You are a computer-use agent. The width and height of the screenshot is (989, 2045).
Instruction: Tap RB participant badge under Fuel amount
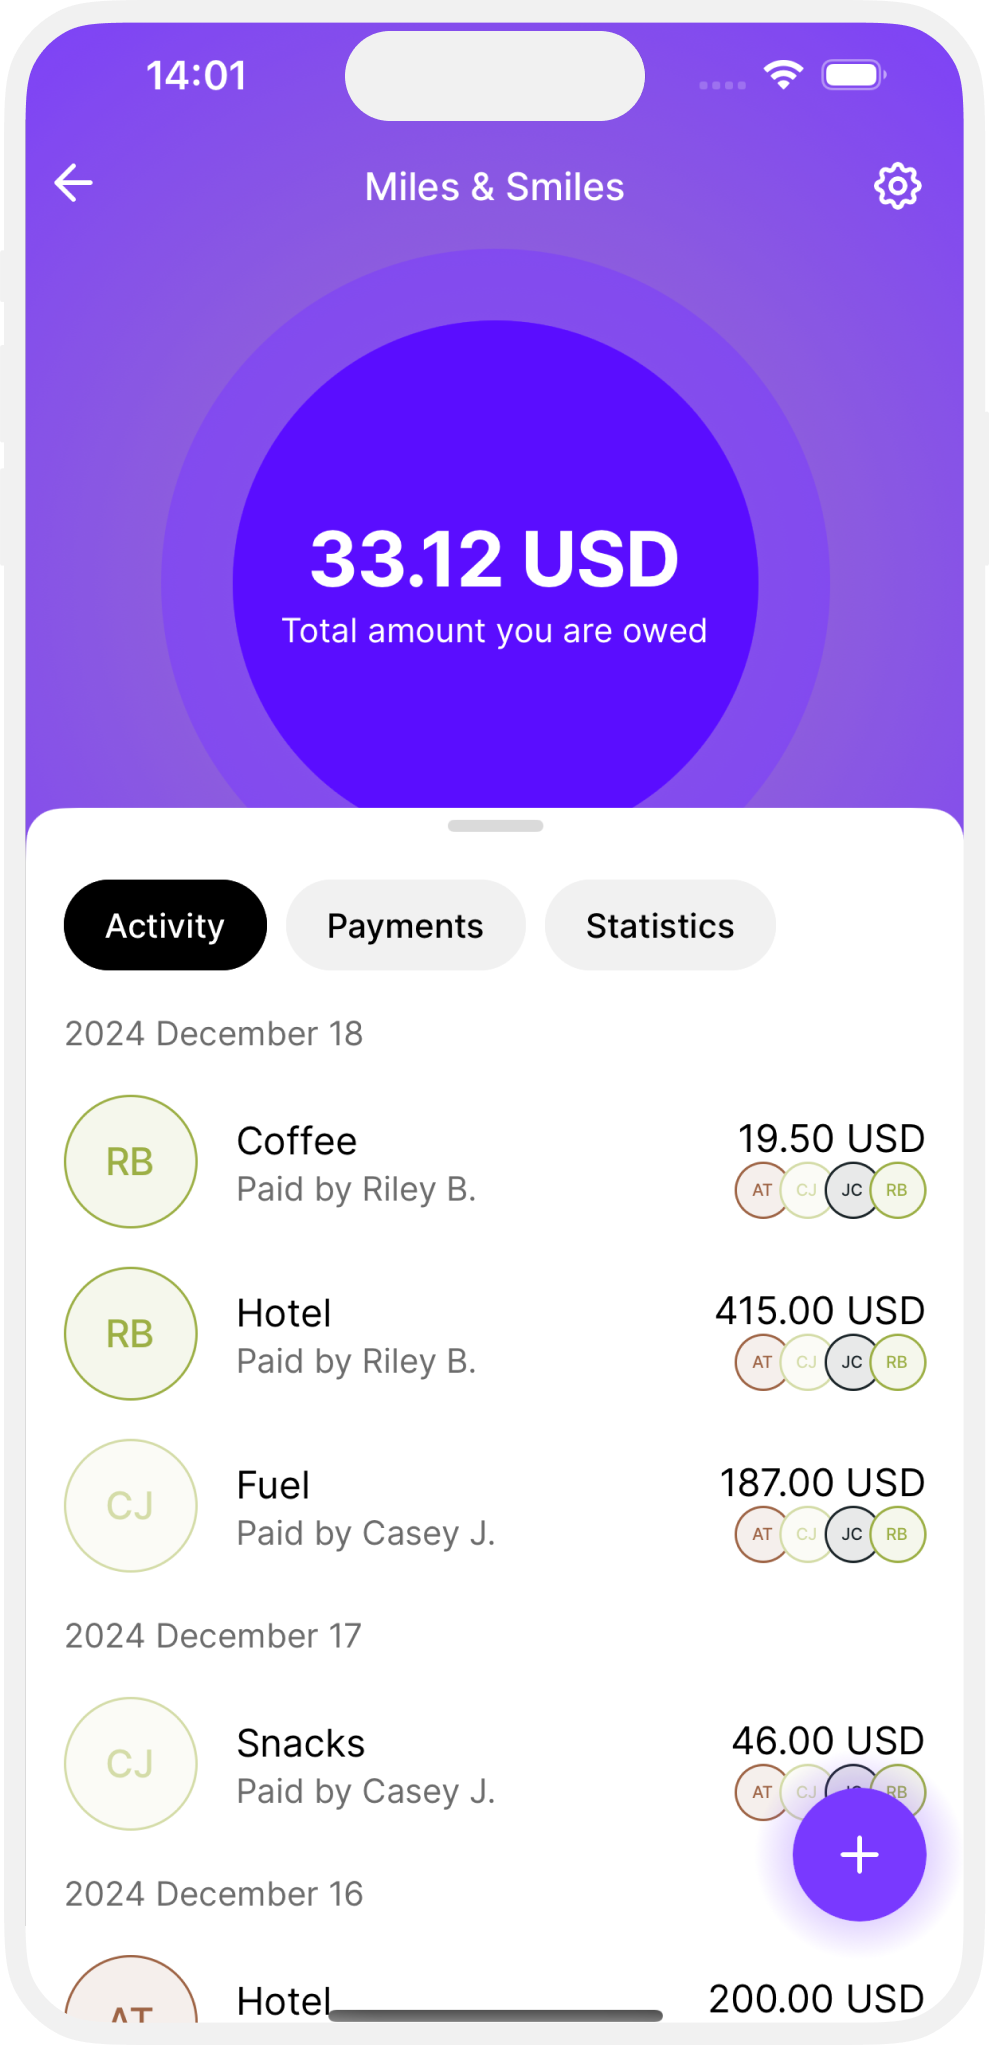pos(897,1534)
